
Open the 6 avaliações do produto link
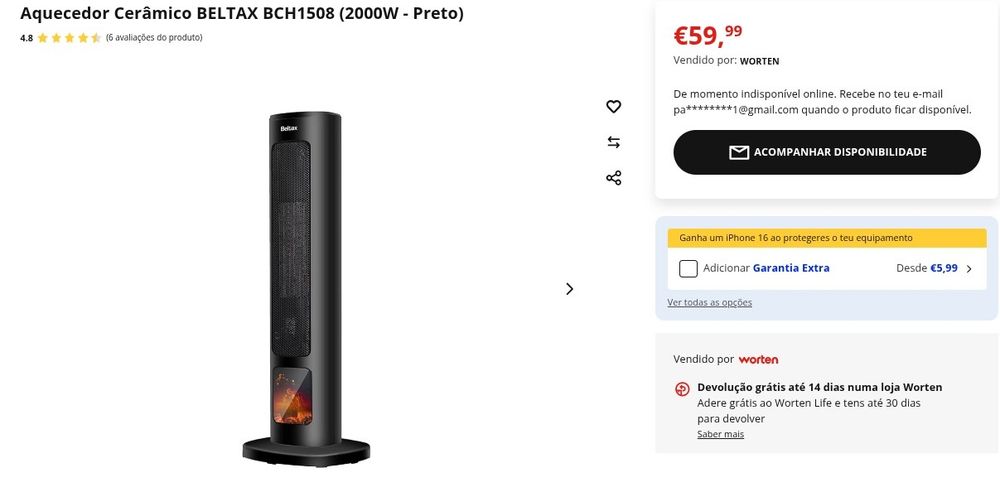(154, 38)
